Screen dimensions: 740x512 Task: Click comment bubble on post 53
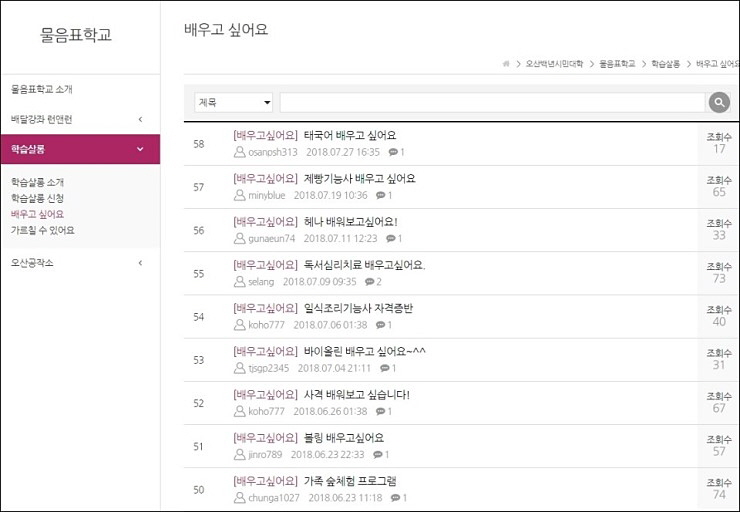click(x=383, y=368)
